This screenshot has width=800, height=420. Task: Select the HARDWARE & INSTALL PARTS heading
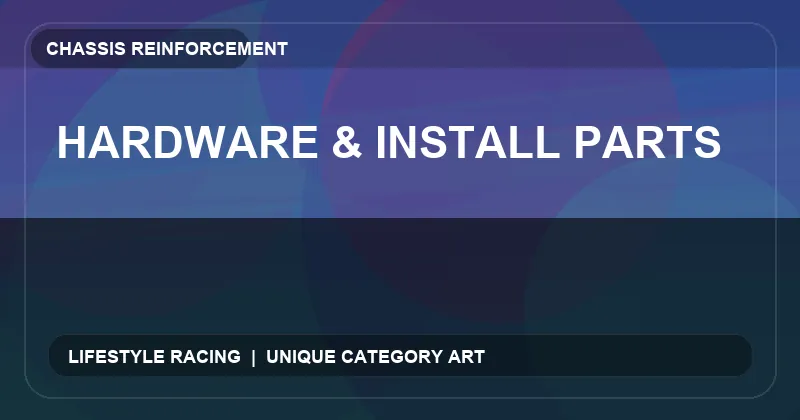click(389, 142)
